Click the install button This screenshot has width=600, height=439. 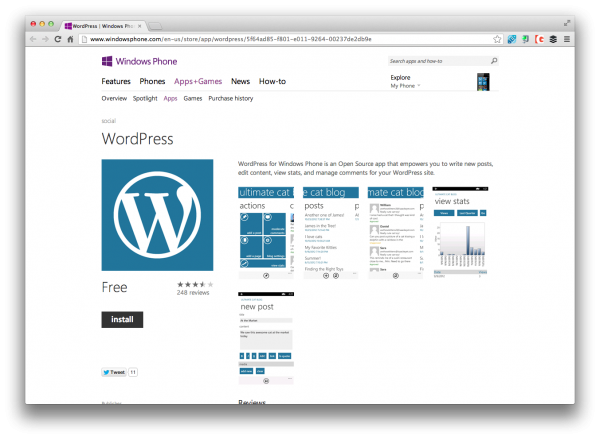122,320
